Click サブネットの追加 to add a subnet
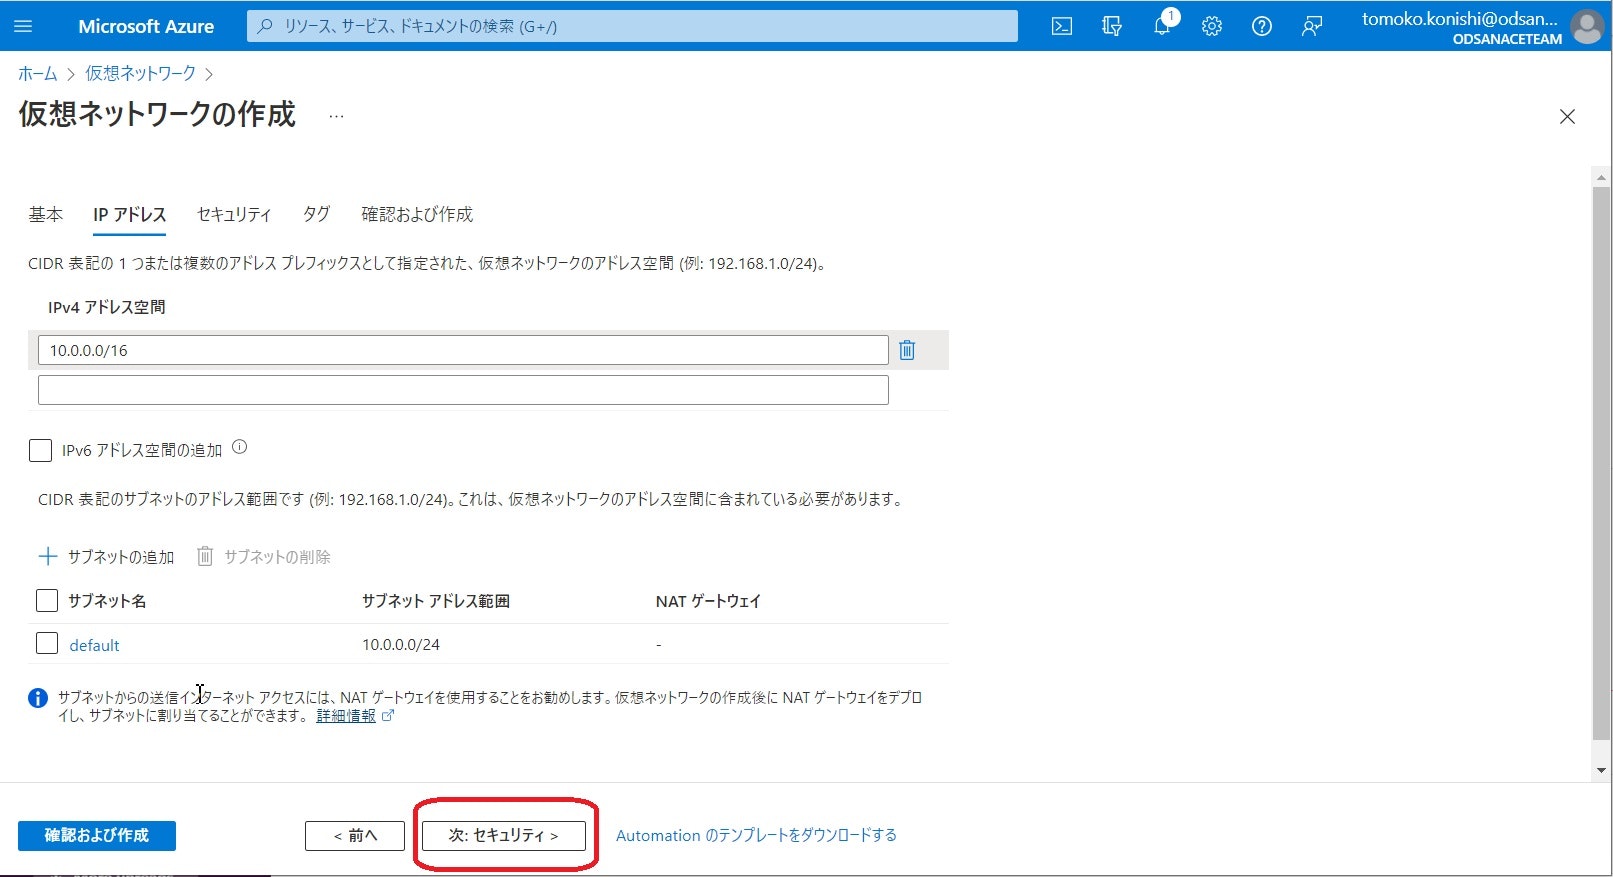 (x=106, y=556)
